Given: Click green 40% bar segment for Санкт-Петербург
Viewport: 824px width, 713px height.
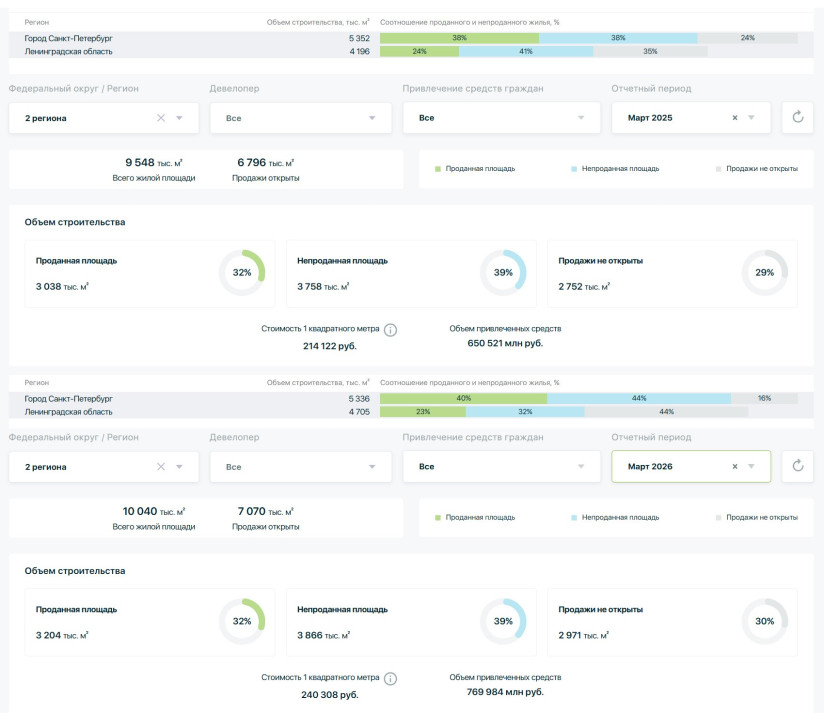Looking at the screenshot, I should click(x=463, y=398).
